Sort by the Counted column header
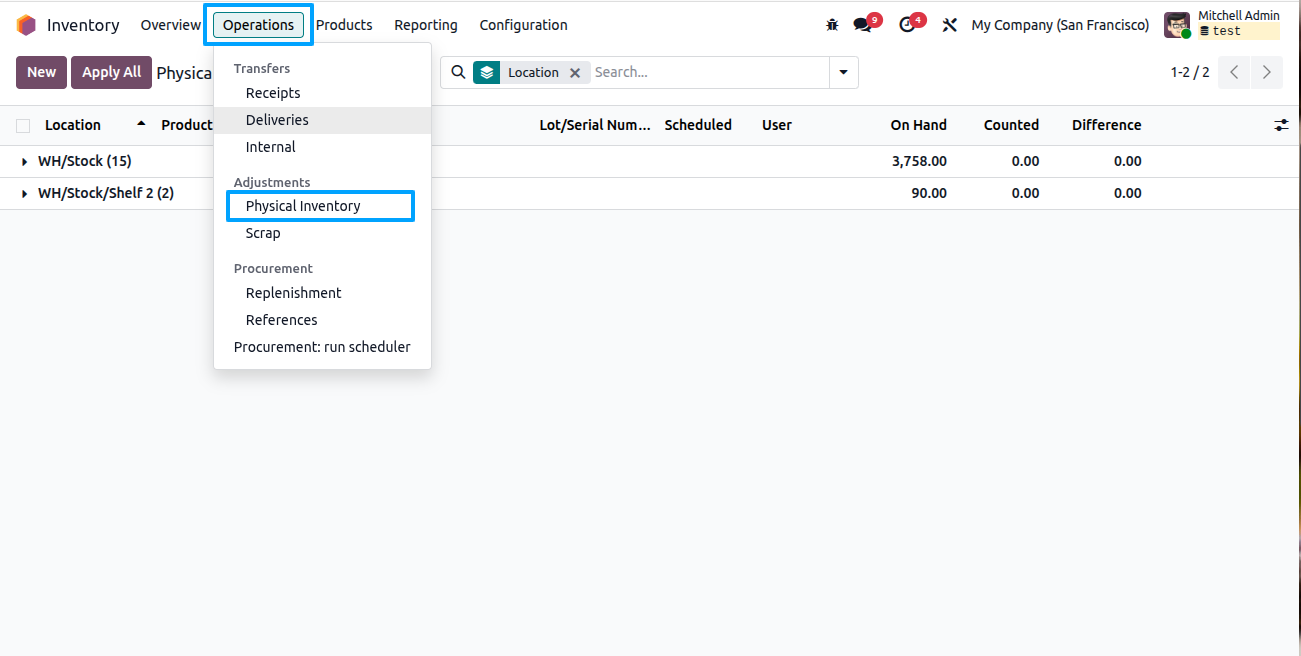The height and width of the screenshot is (656, 1301). 1011,125
